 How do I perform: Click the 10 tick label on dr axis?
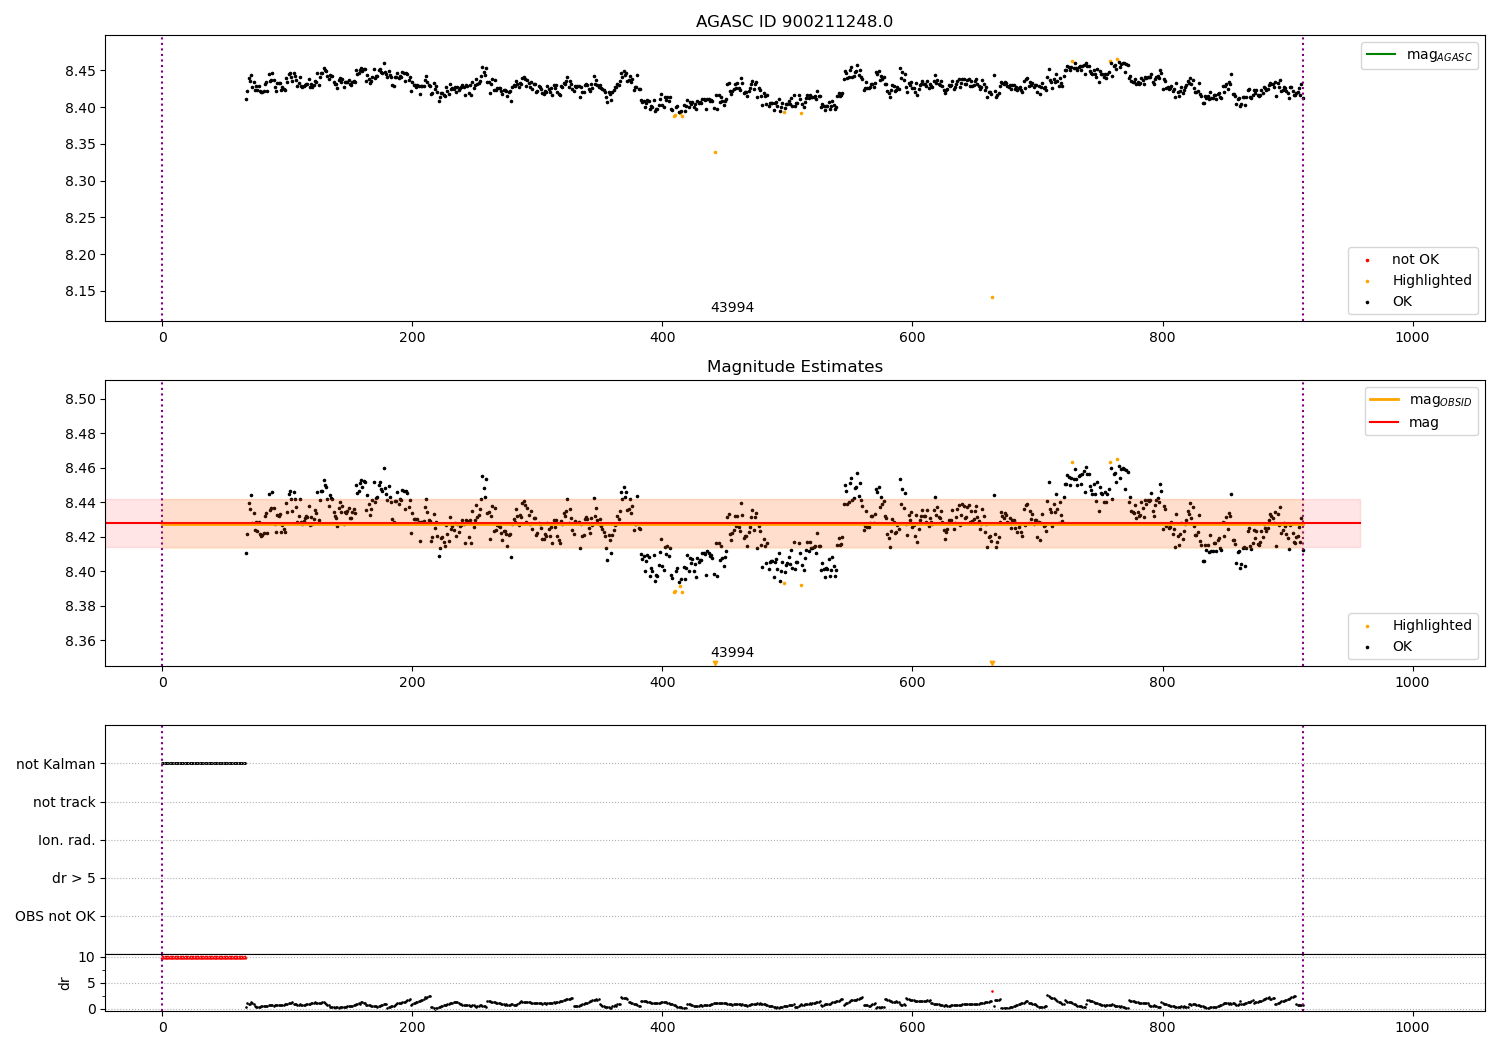click(87, 957)
